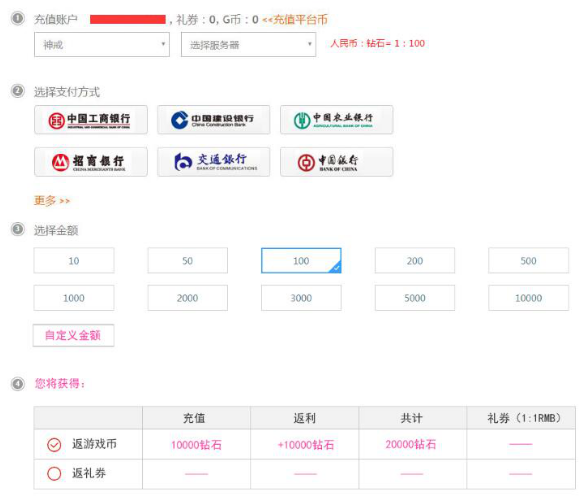Select the 1000 recharge amount
This screenshot has height=499, width=586.
[74, 298]
